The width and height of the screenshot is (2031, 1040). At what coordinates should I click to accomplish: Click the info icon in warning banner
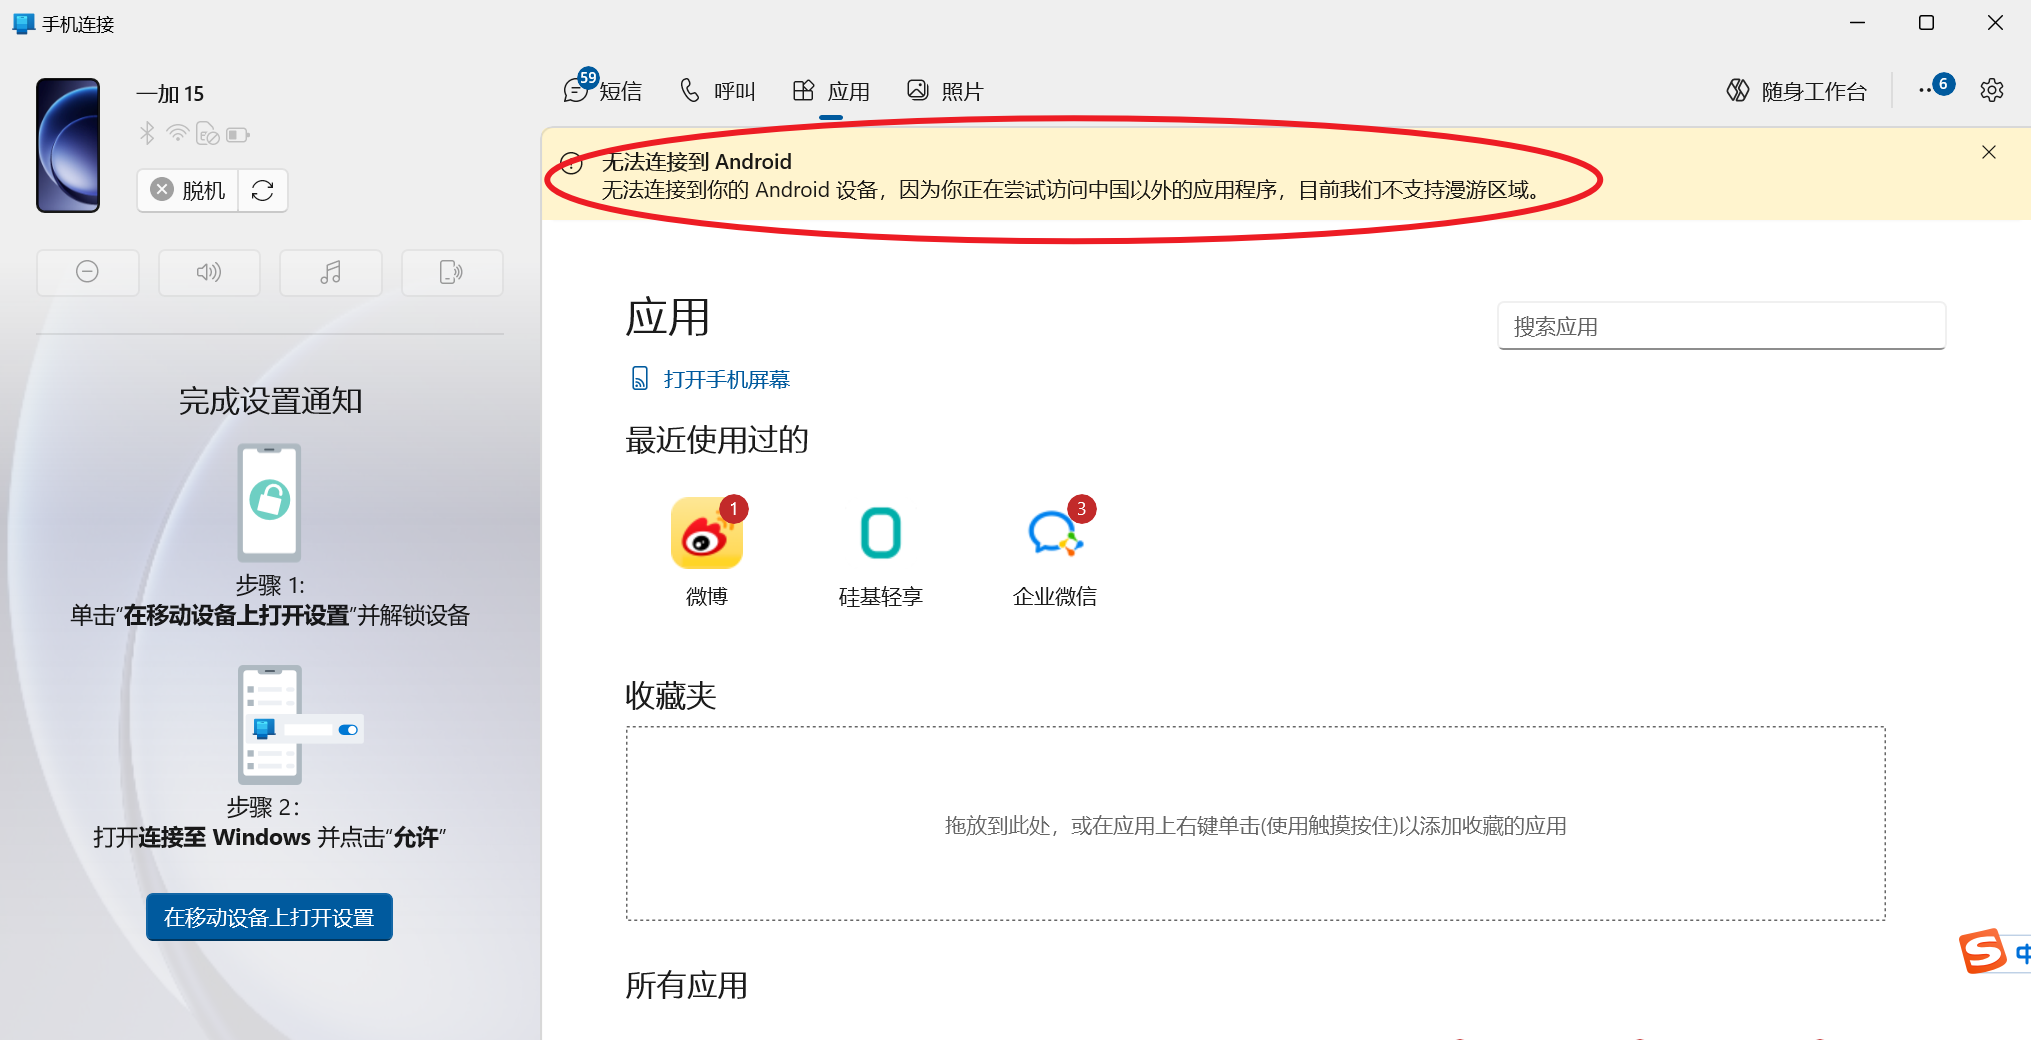(x=572, y=163)
